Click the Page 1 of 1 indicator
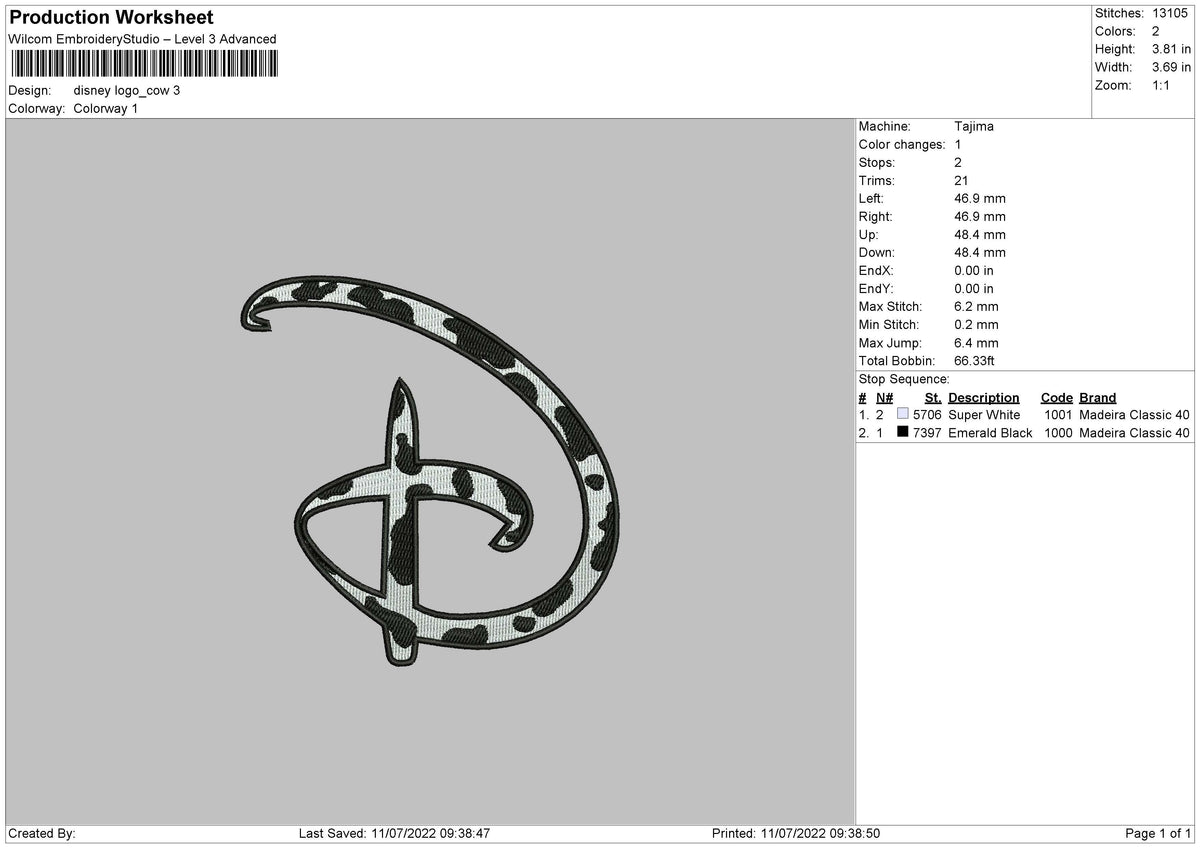Image resolution: width=1200 pixels, height=848 pixels. coord(1158,833)
